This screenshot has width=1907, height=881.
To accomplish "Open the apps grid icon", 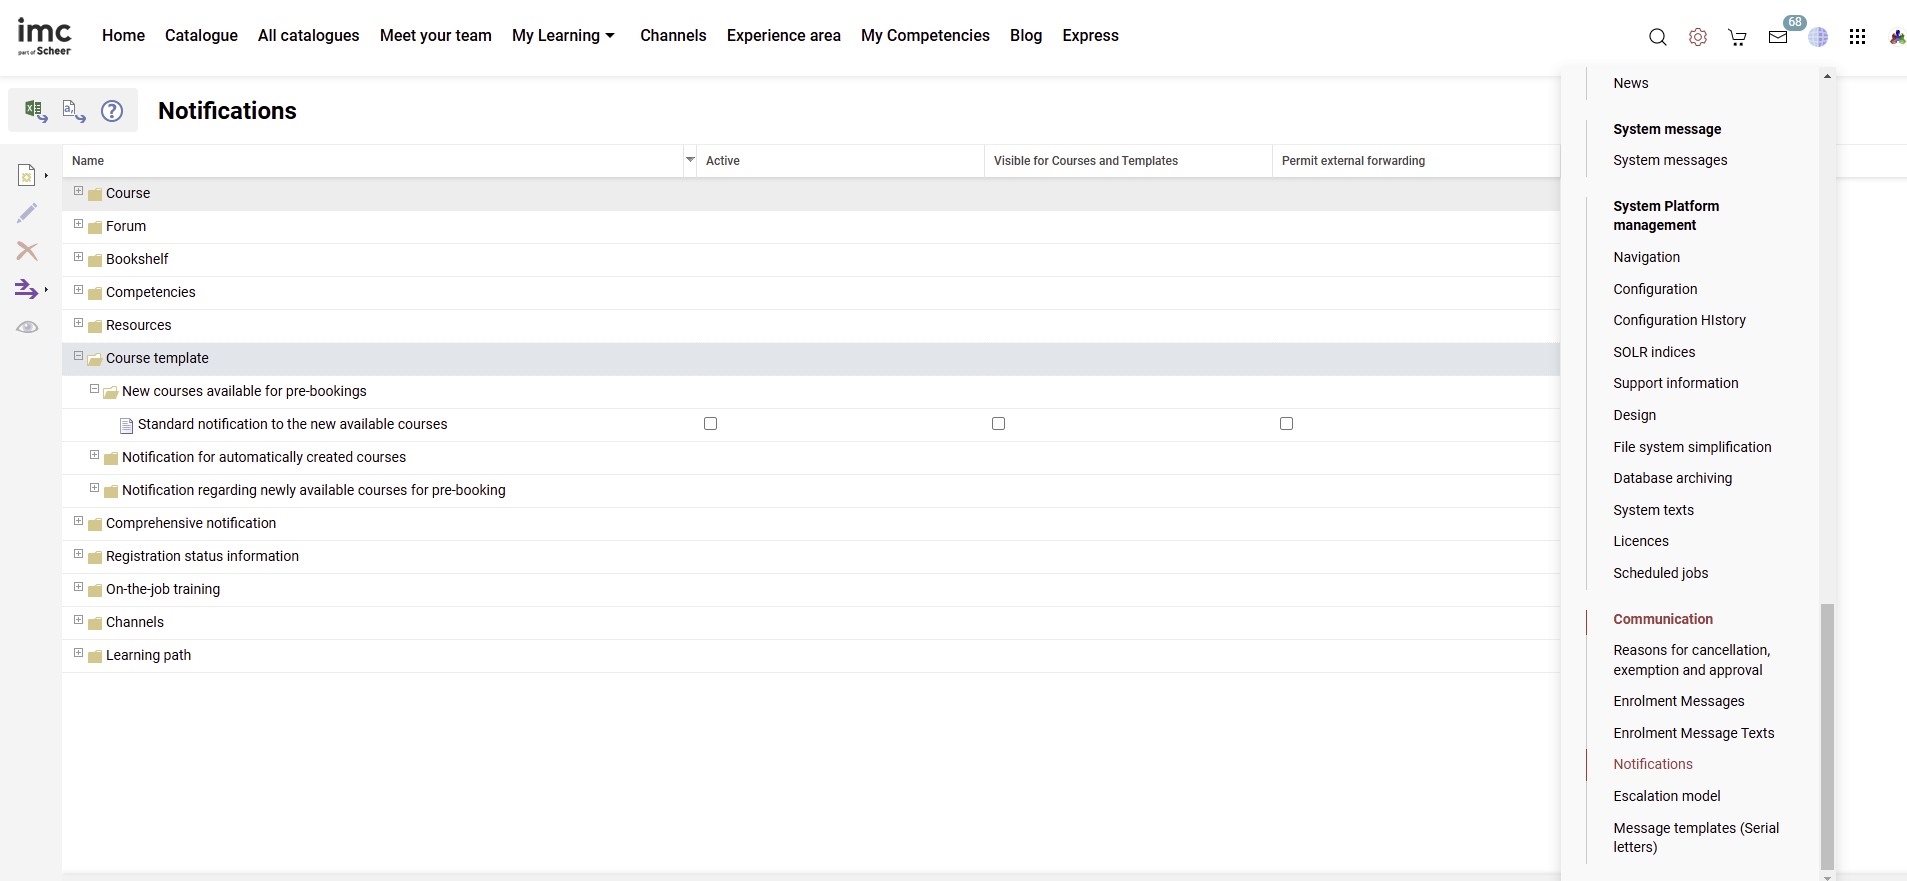I will pyautogui.click(x=1857, y=37).
